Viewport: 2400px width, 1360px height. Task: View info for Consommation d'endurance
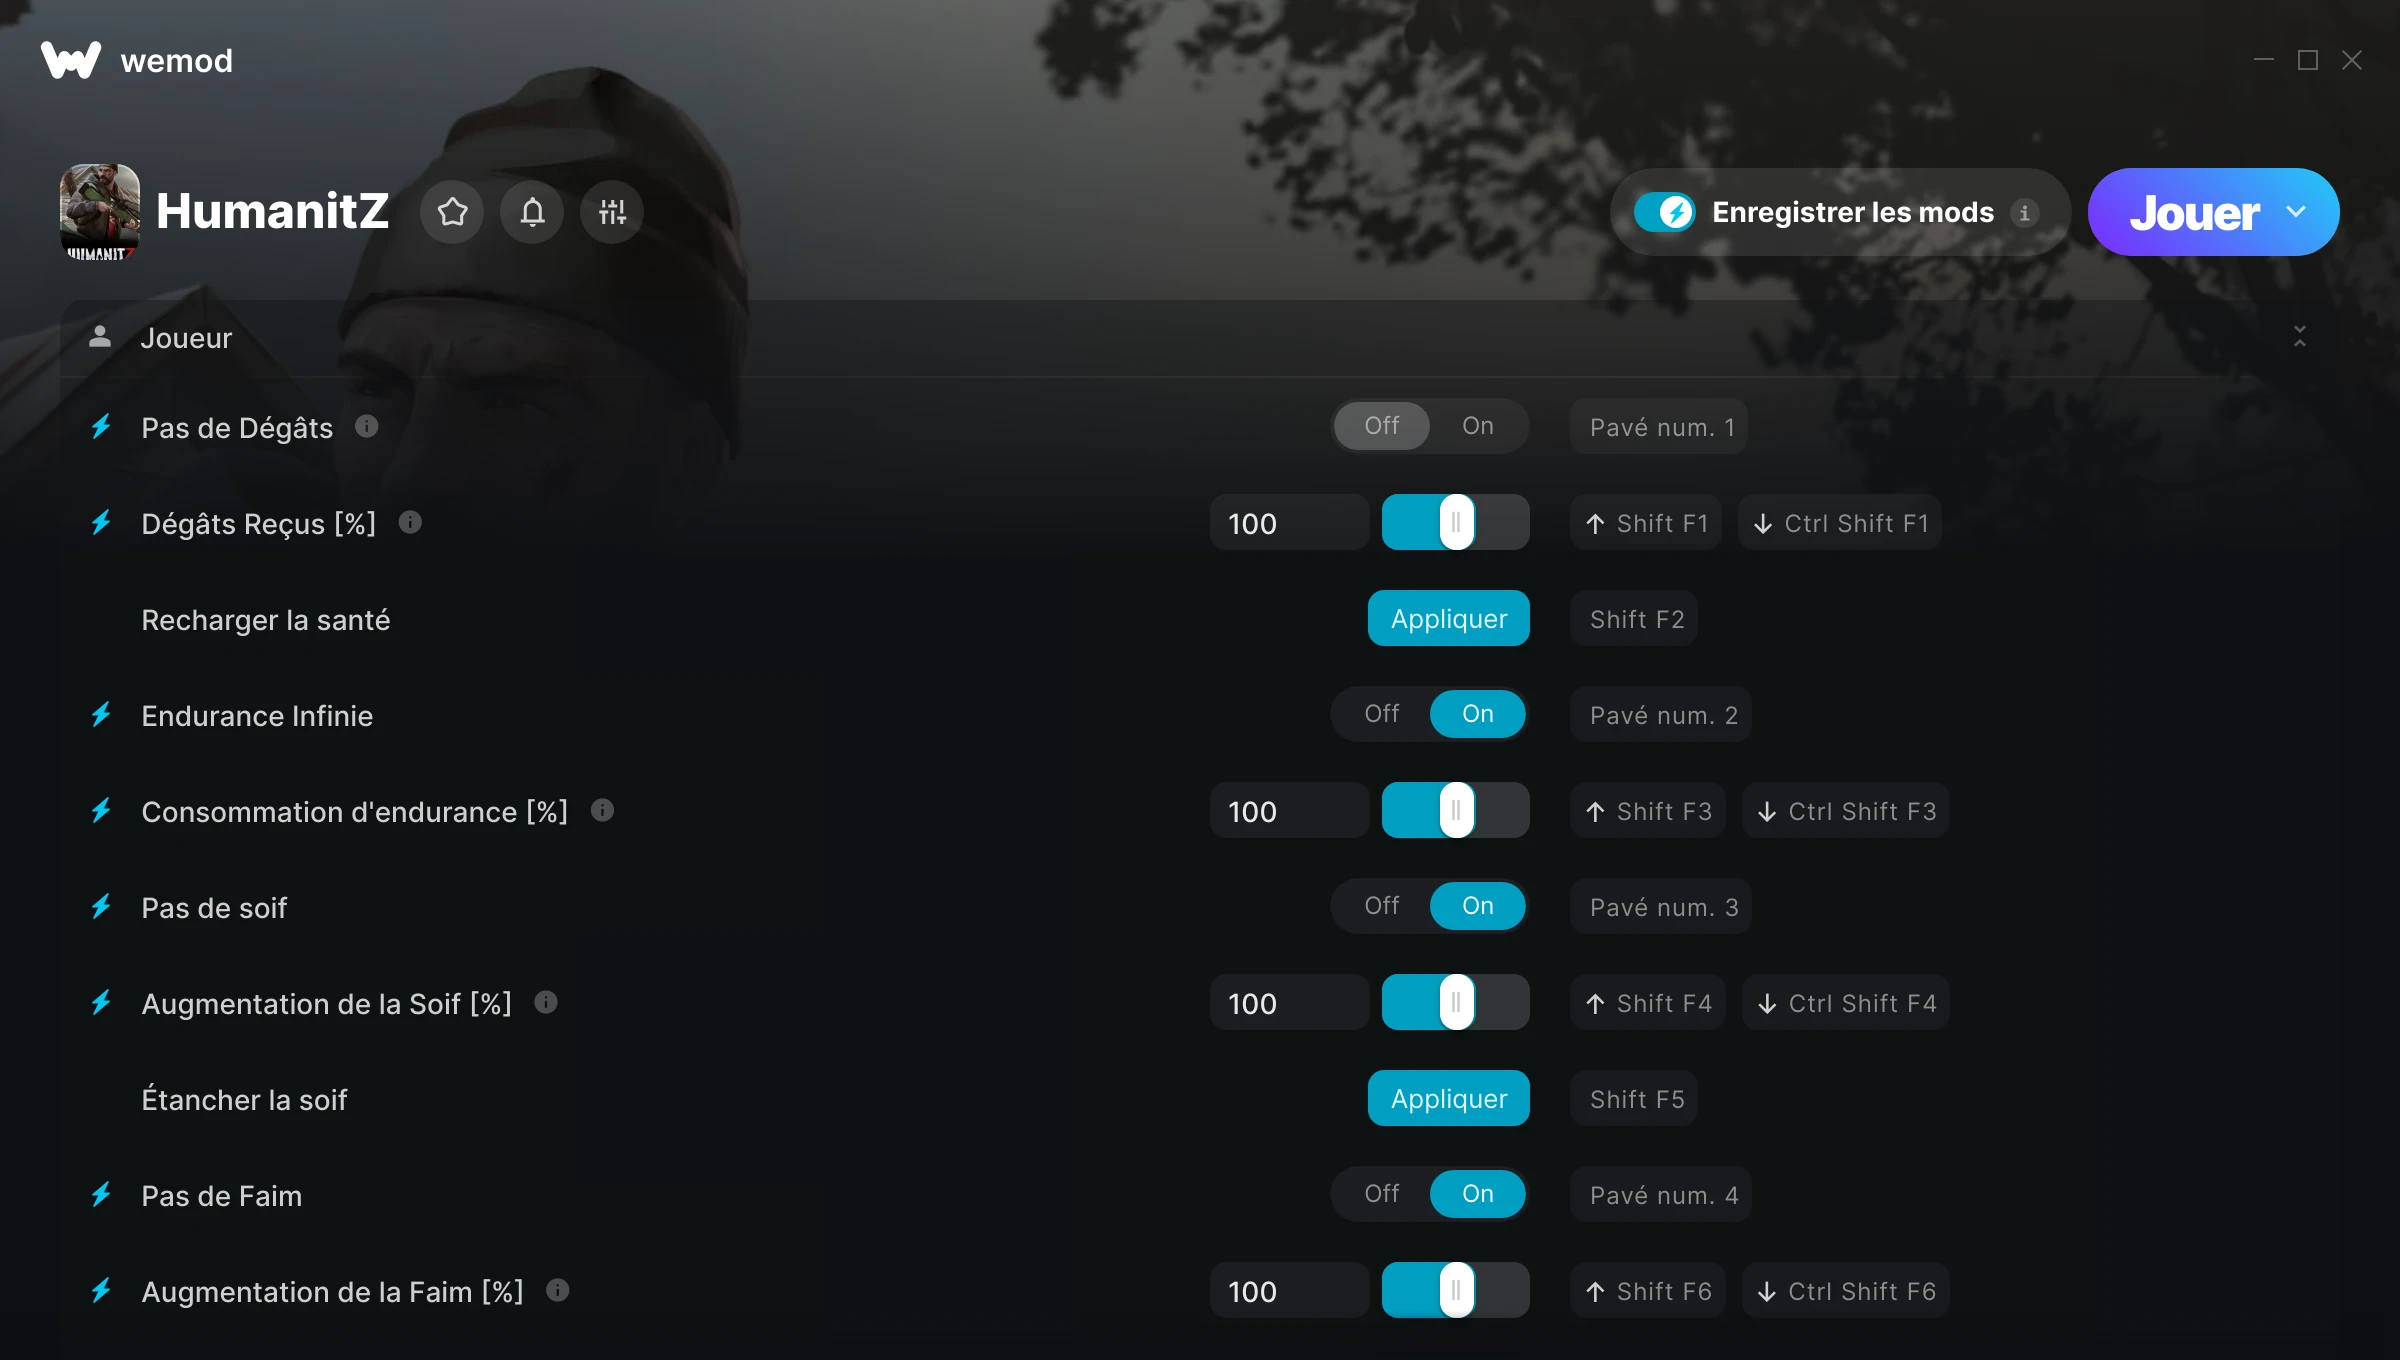click(602, 810)
